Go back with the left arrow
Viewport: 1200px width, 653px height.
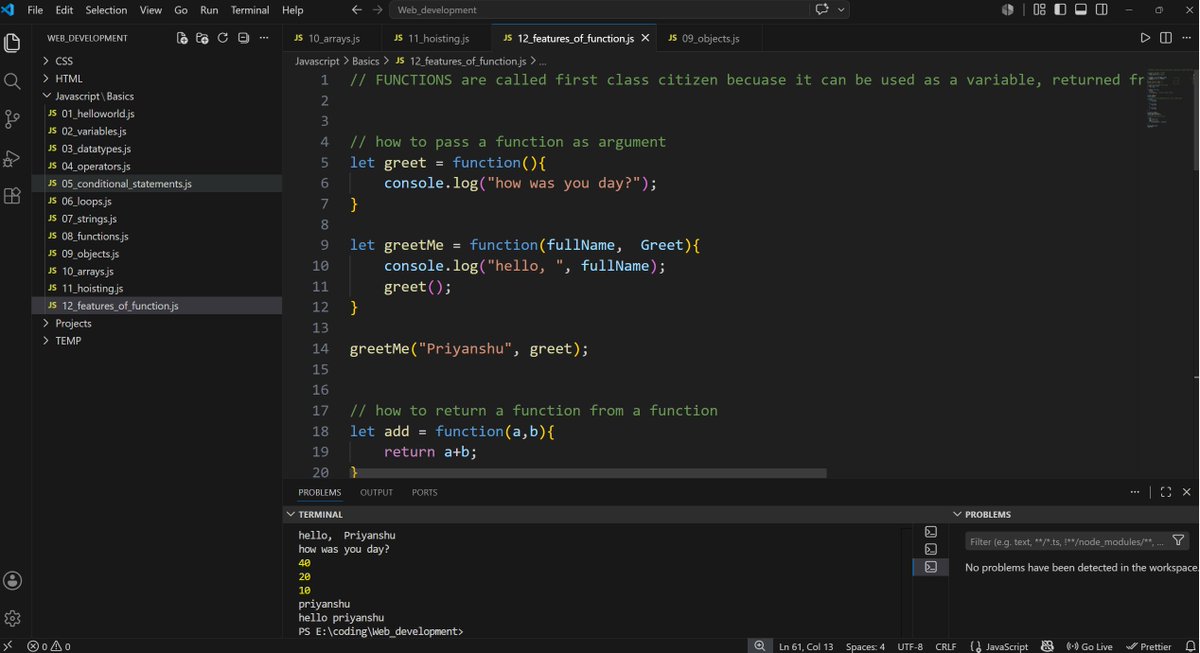pyautogui.click(x=357, y=10)
